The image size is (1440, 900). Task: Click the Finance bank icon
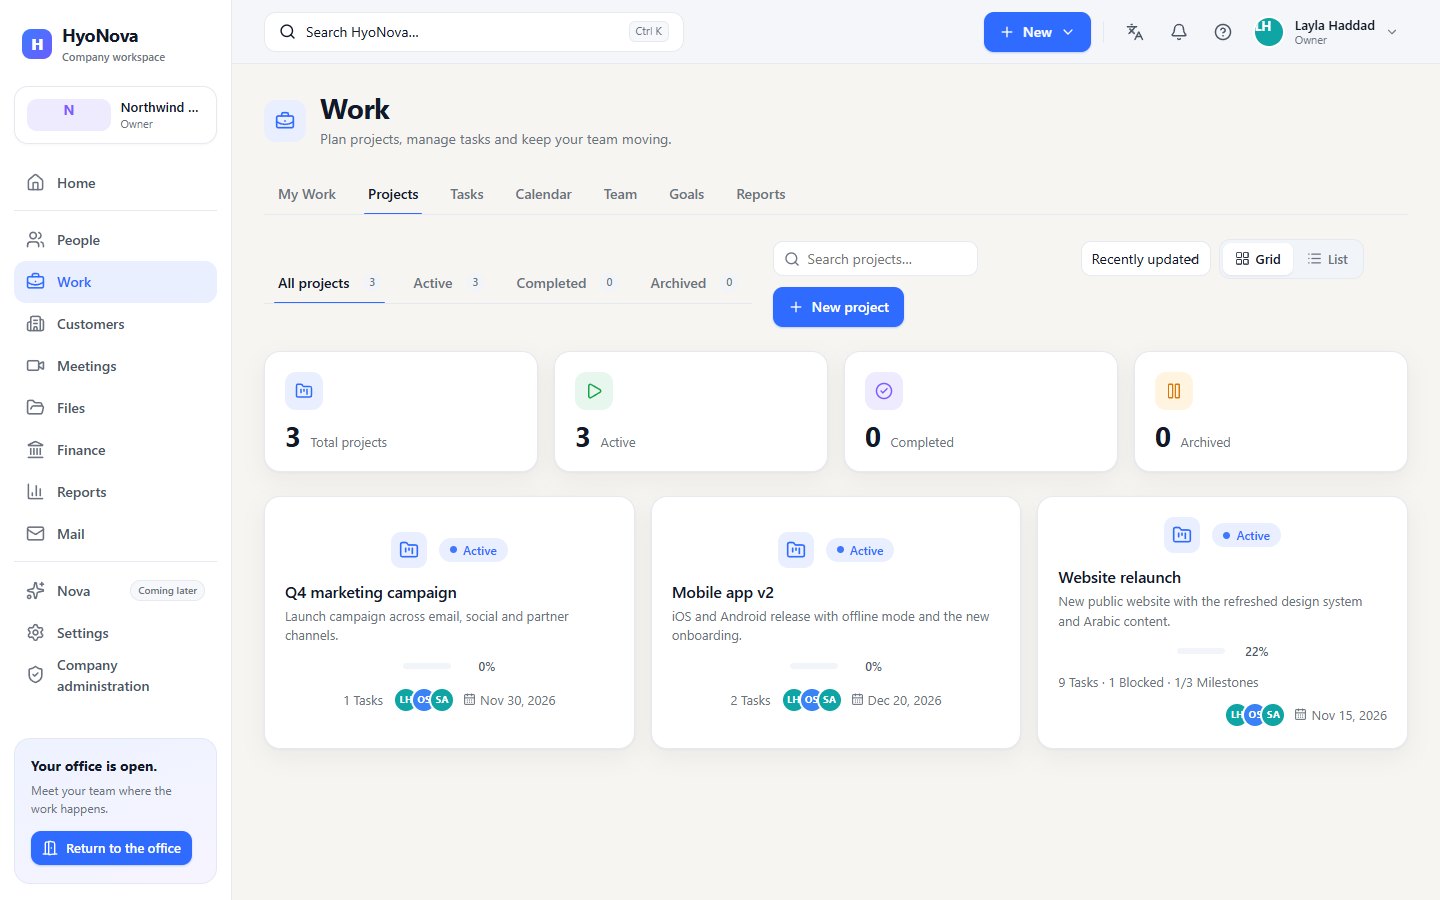click(36, 450)
